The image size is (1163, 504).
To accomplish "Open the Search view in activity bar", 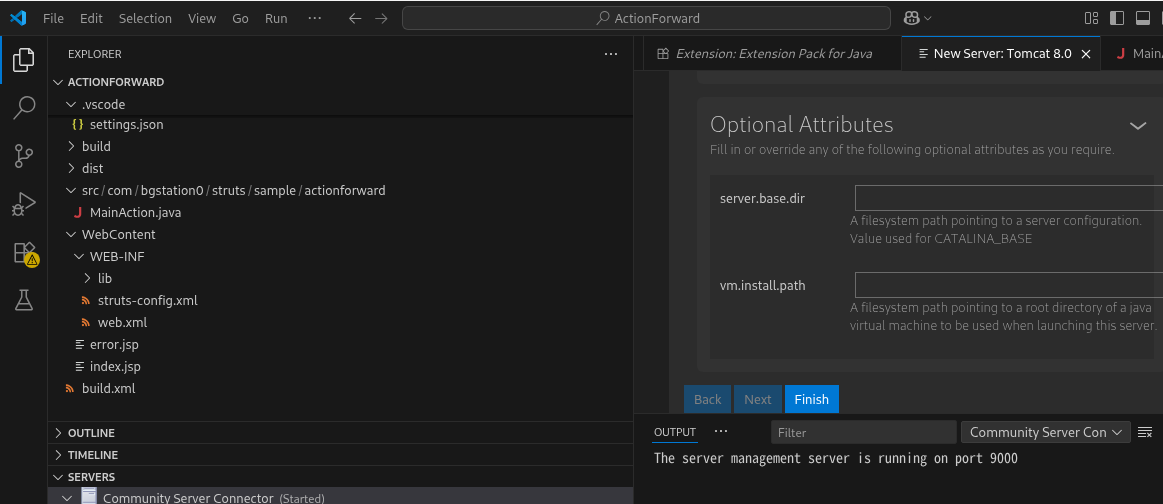I will [x=24, y=108].
